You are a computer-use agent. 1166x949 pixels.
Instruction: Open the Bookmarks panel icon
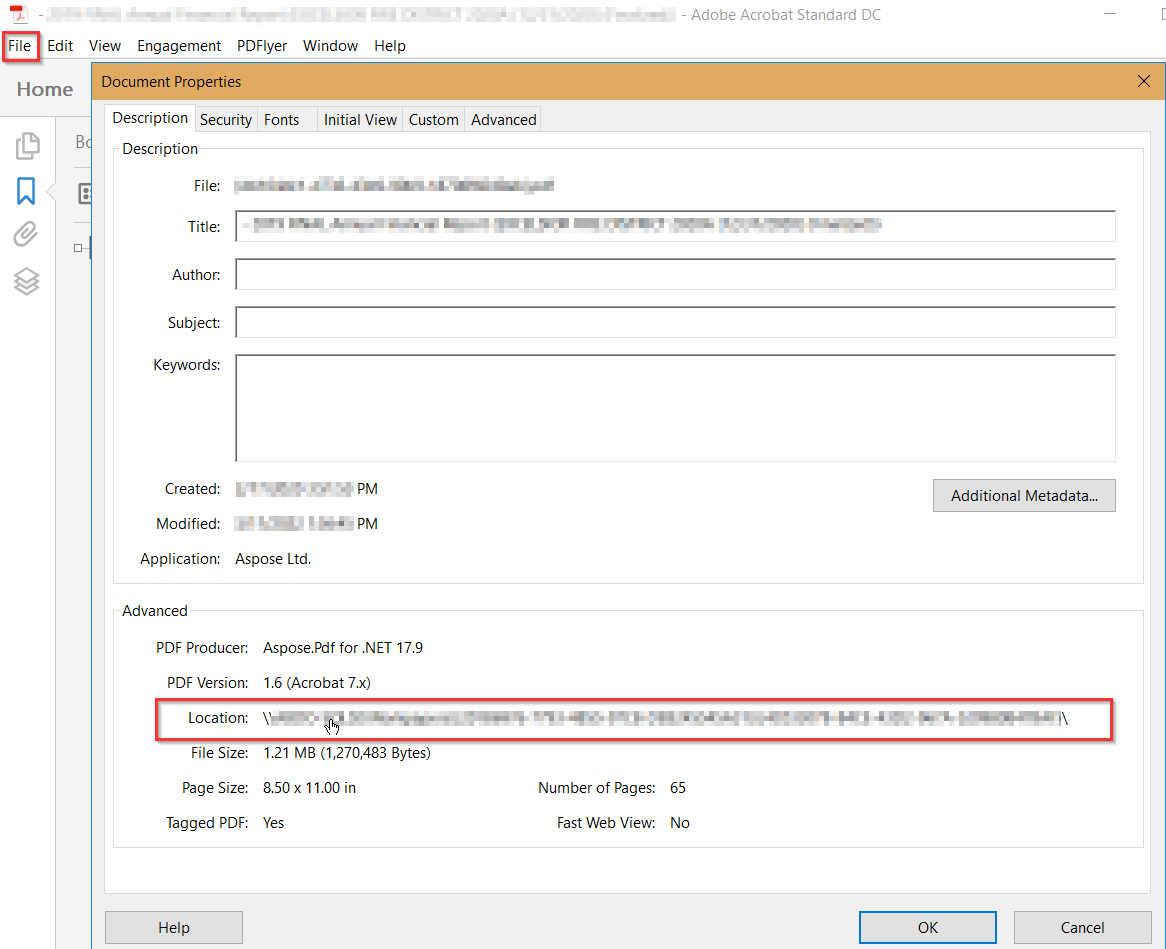pos(26,190)
